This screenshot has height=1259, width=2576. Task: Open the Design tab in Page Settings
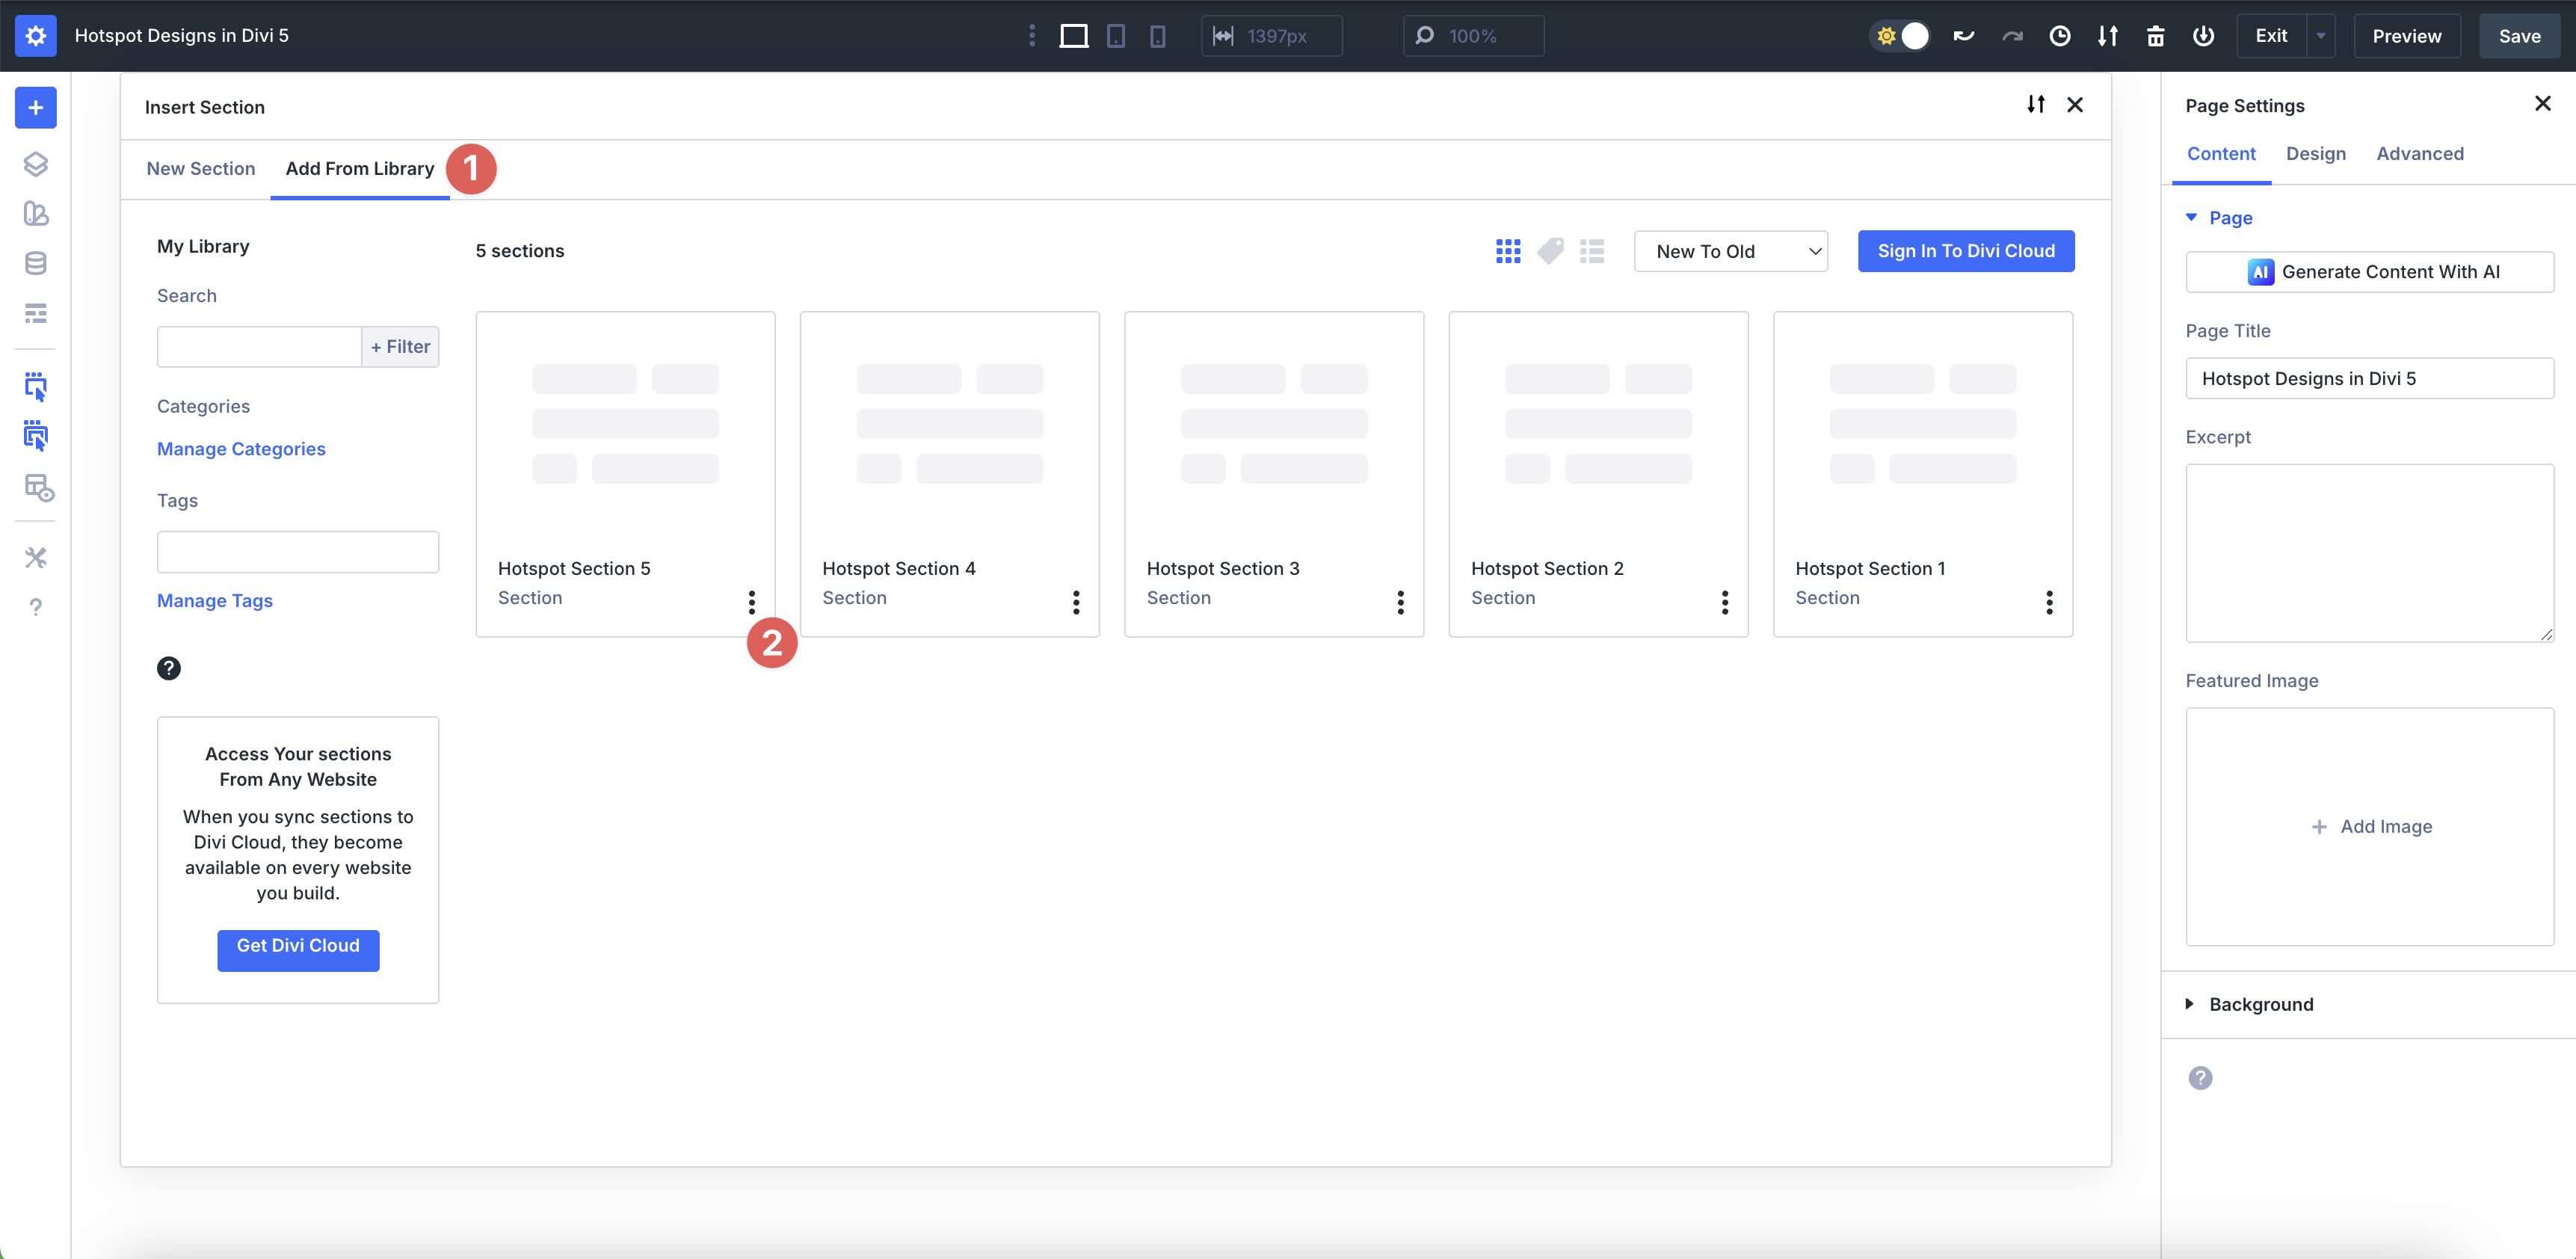coord(2315,154)
